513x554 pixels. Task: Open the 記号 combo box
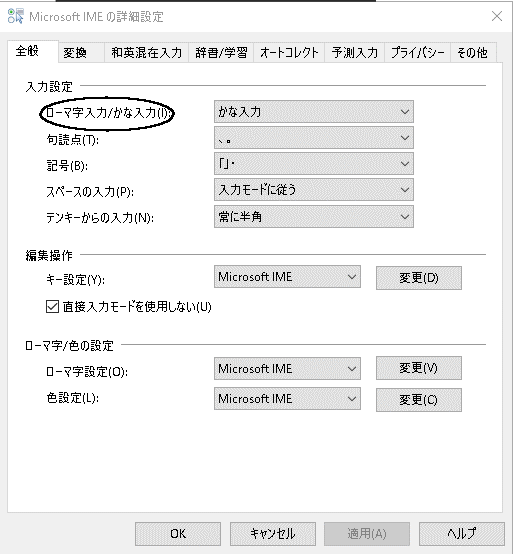(314, 164)
